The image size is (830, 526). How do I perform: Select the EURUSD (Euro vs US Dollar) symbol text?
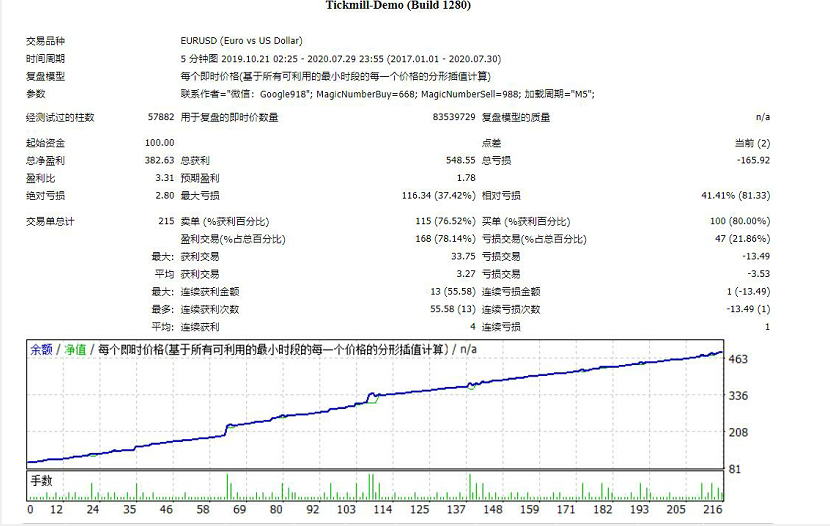pos(241,42)
